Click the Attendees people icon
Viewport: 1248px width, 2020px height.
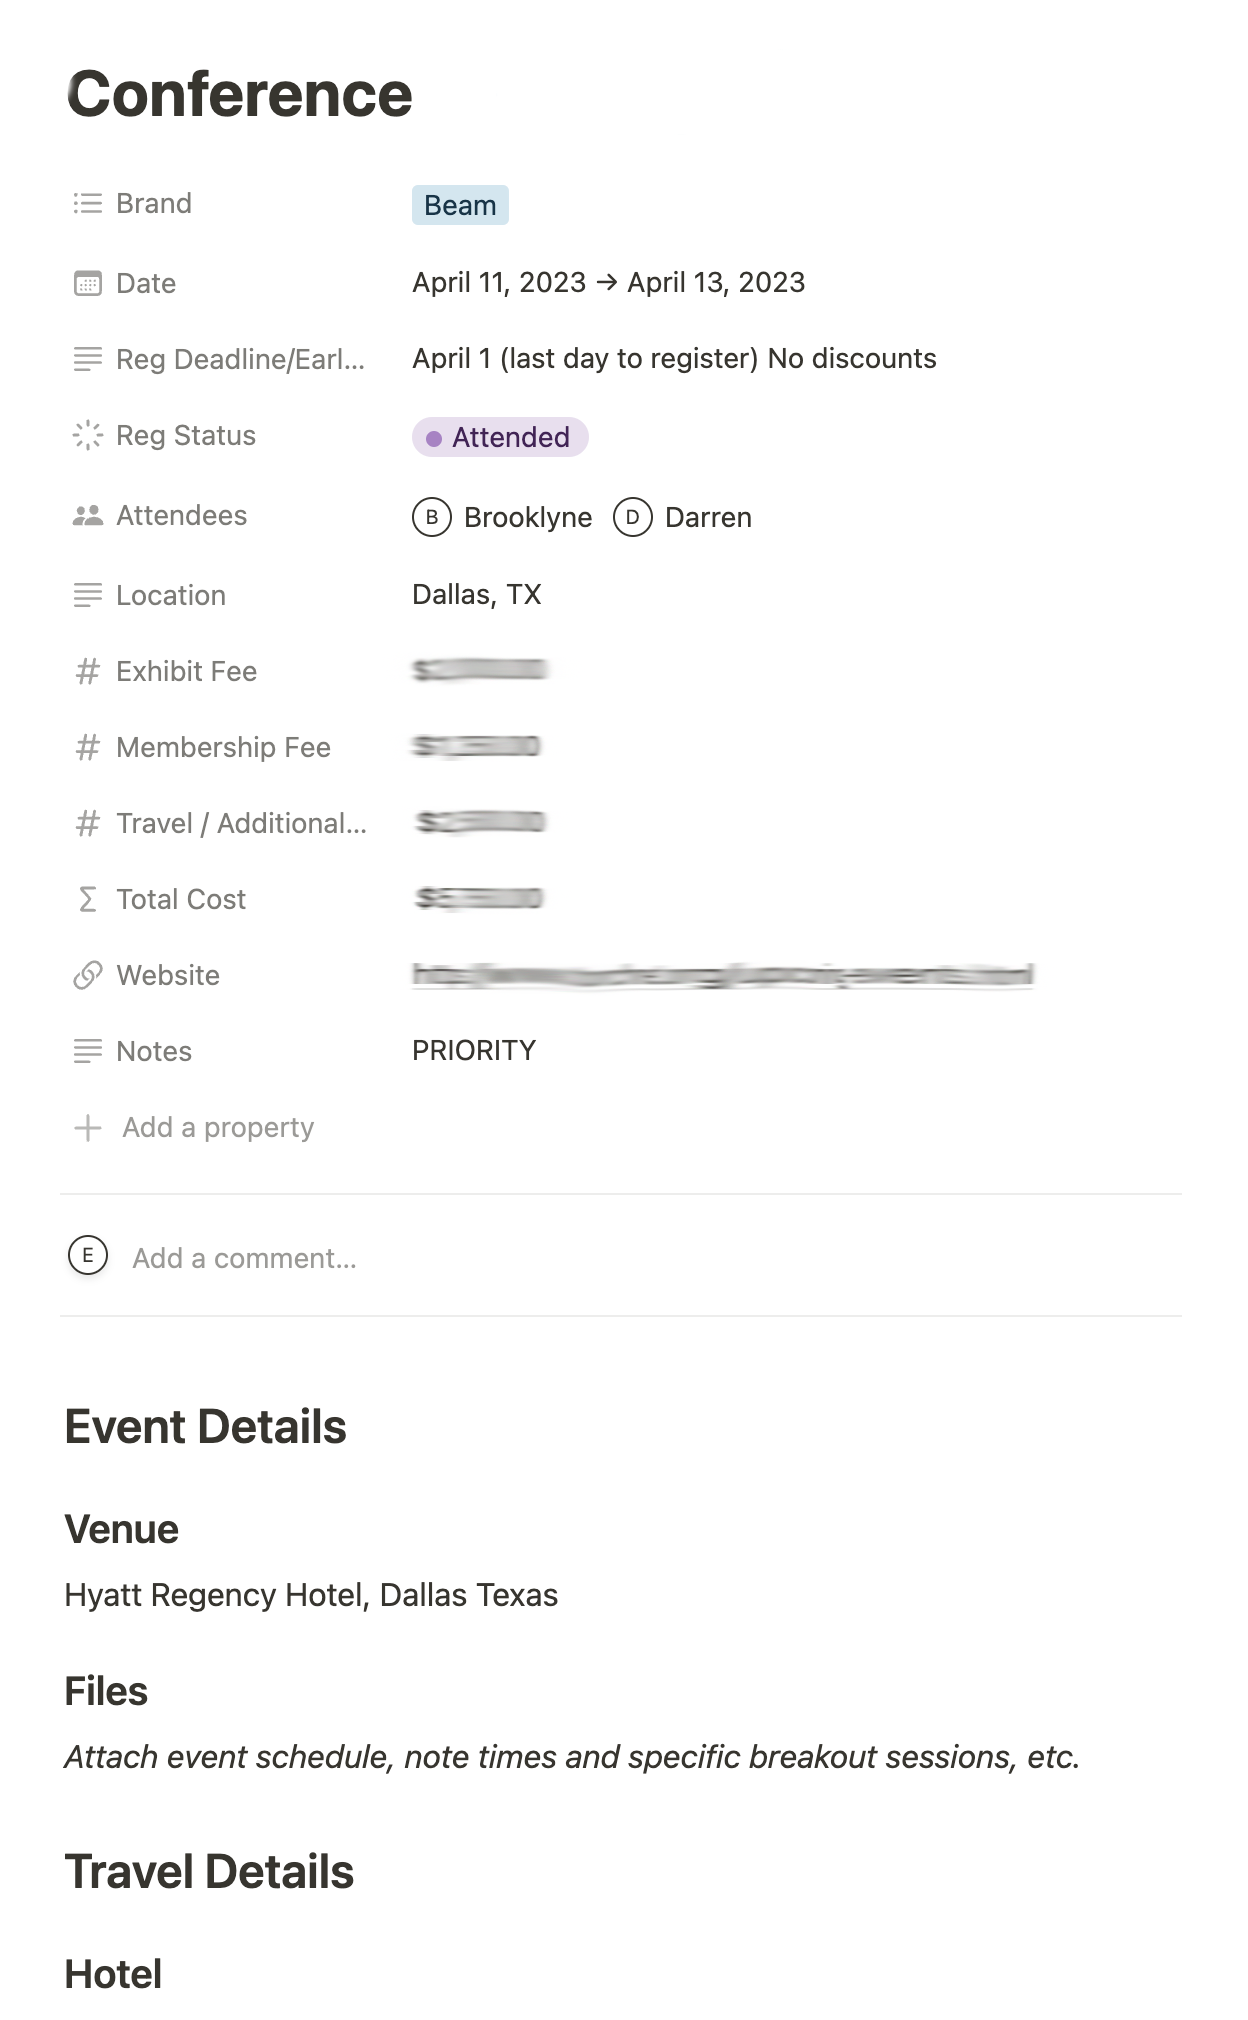tap(88, 516)
